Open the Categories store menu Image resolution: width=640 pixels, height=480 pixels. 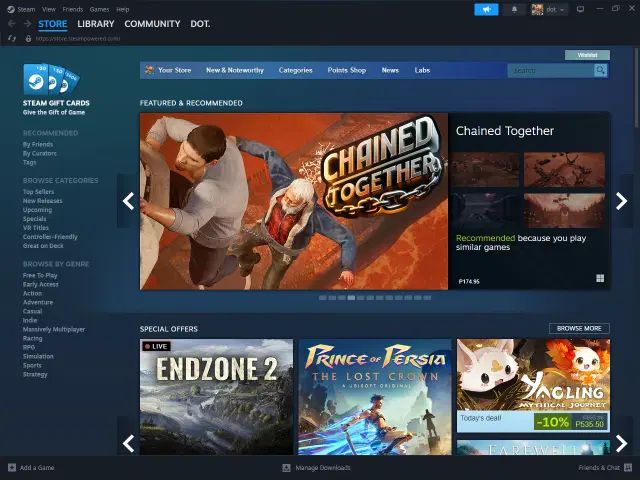296,70
